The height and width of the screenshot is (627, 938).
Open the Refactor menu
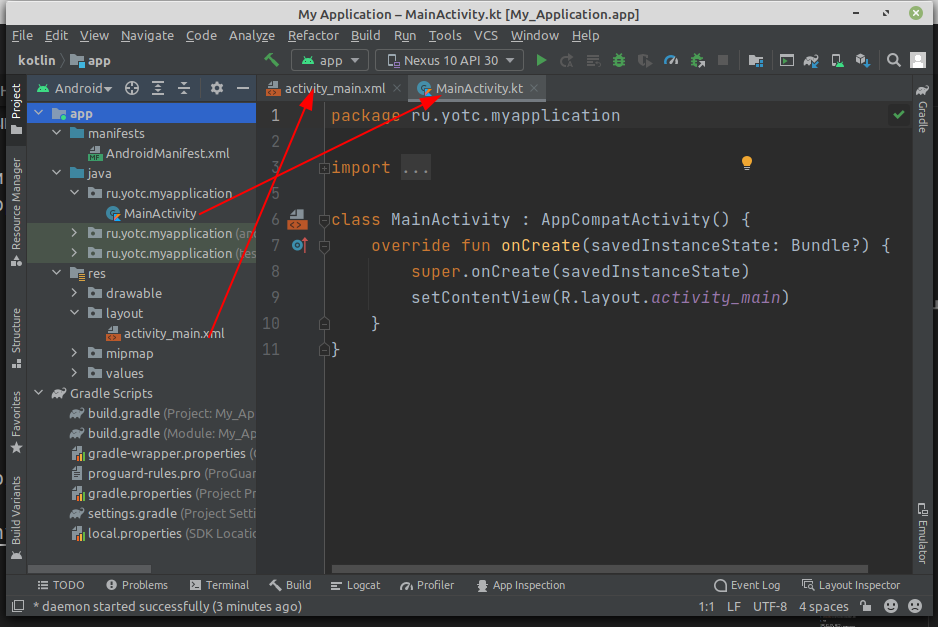(x=313, y=35)
